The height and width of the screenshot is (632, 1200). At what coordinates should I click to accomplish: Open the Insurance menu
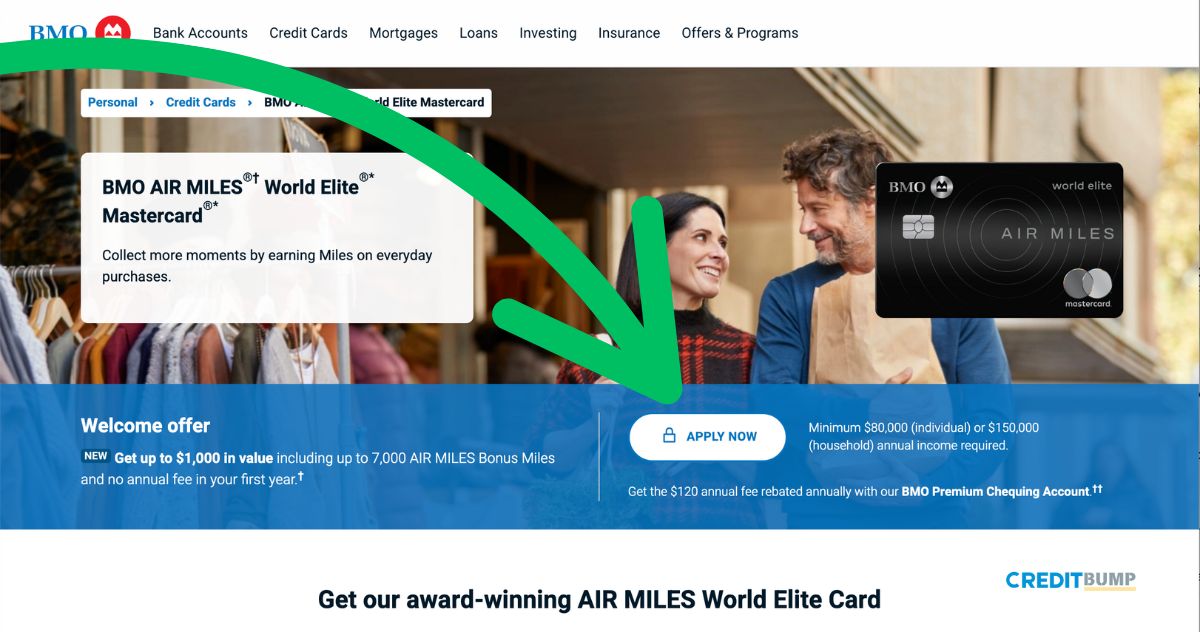click(x=629, y=33)
